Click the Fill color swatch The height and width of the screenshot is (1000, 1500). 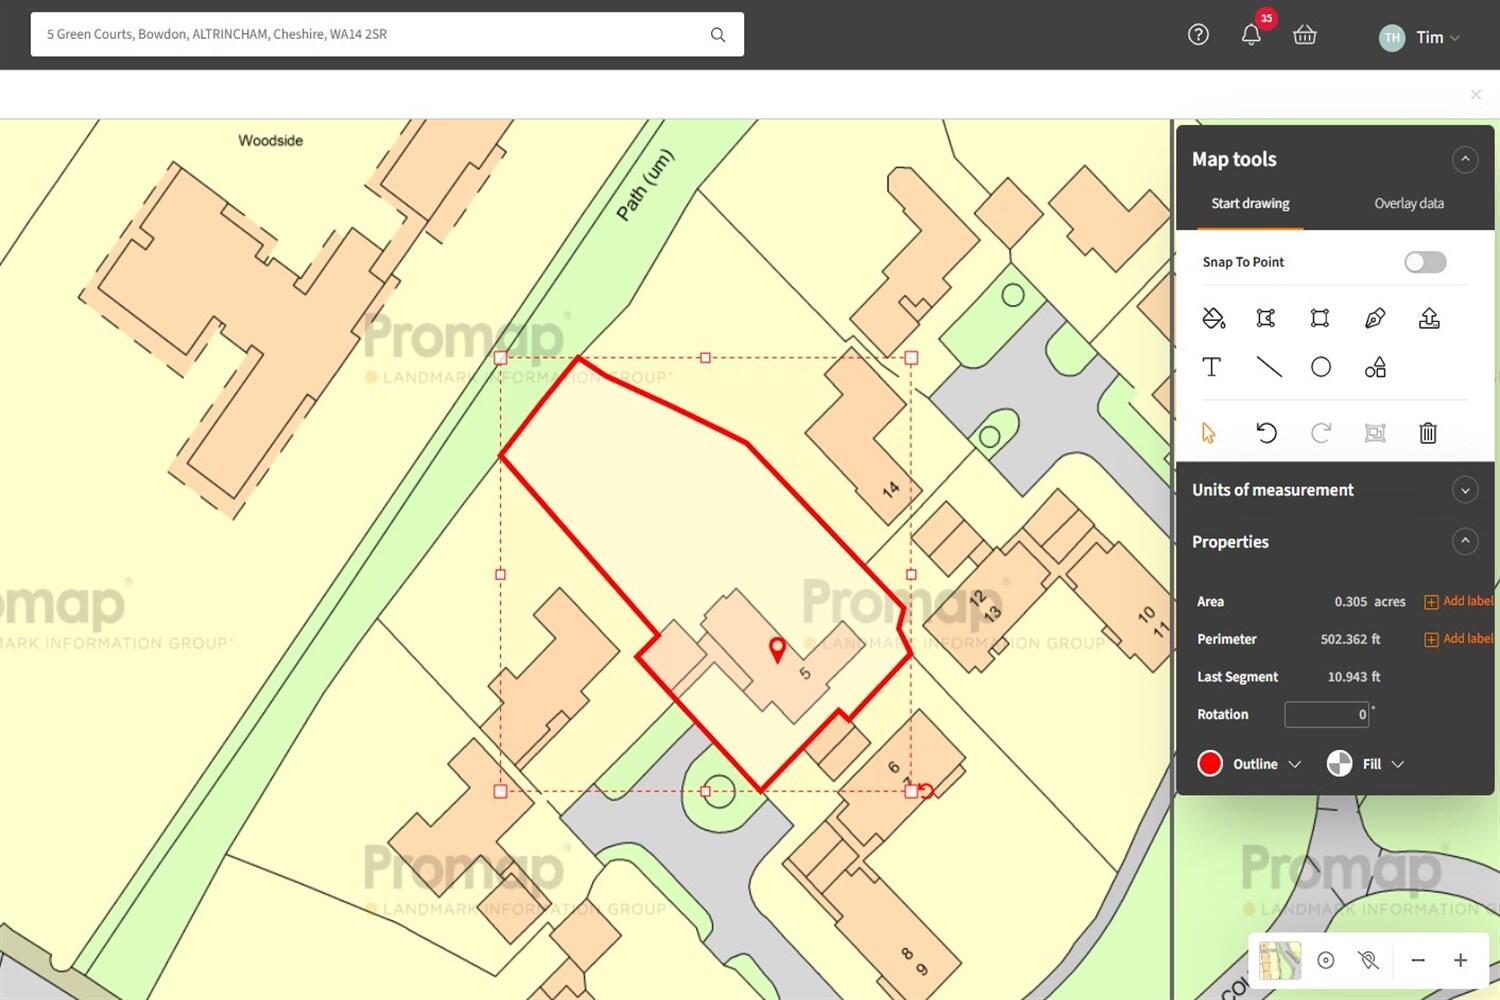tap(1339, 764)
